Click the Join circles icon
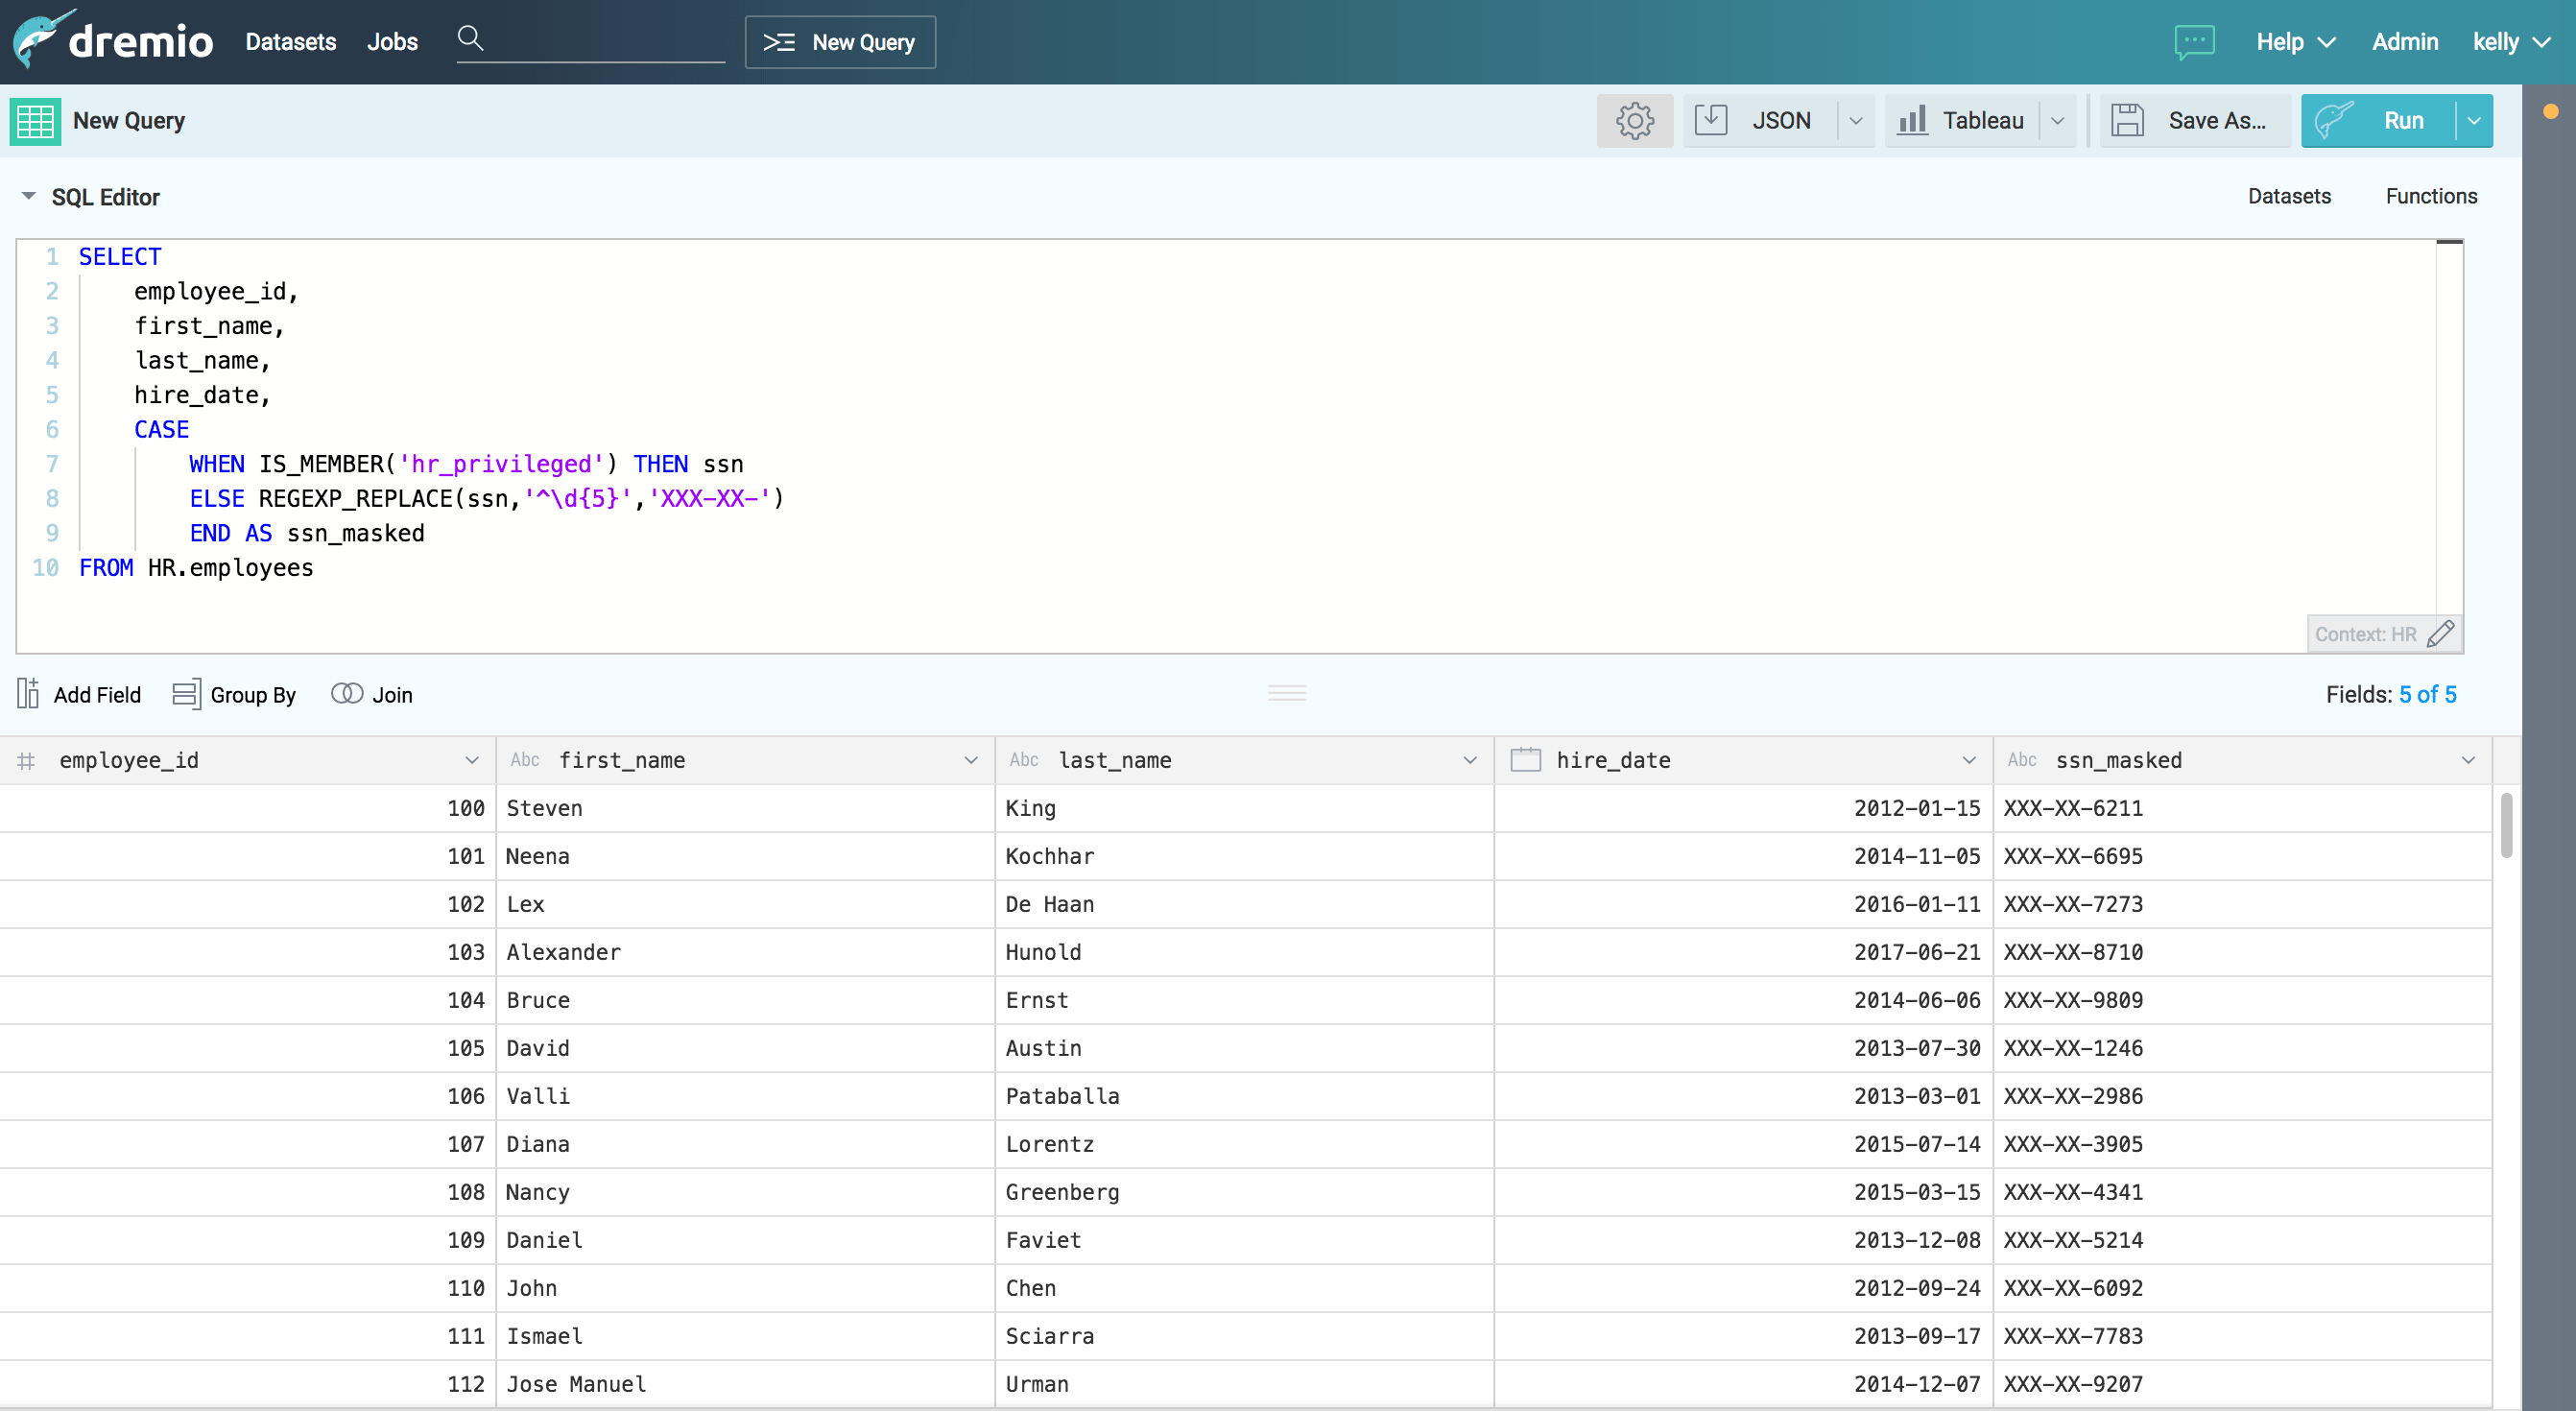 tap(347, 693)
